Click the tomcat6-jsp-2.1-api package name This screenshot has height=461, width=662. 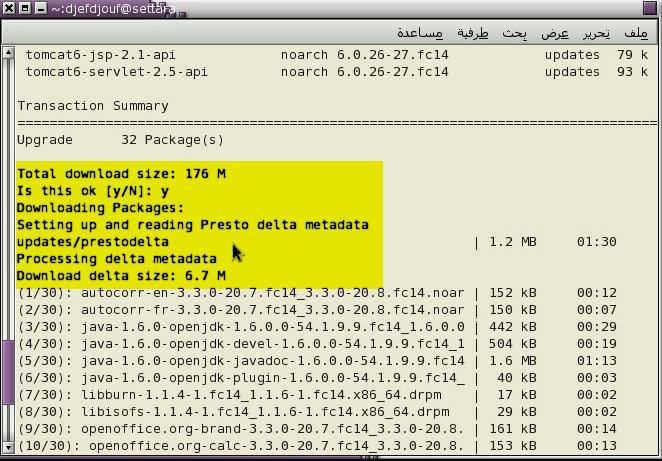[100, 55]
